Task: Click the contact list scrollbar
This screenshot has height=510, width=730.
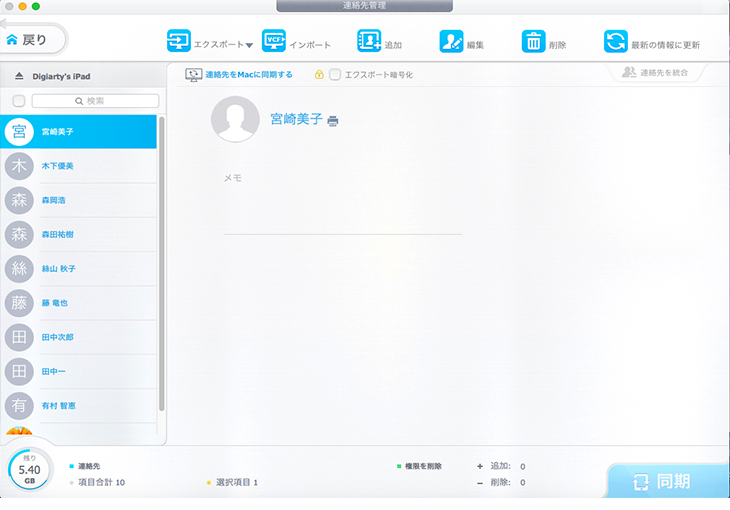Action: pos(162,260)
